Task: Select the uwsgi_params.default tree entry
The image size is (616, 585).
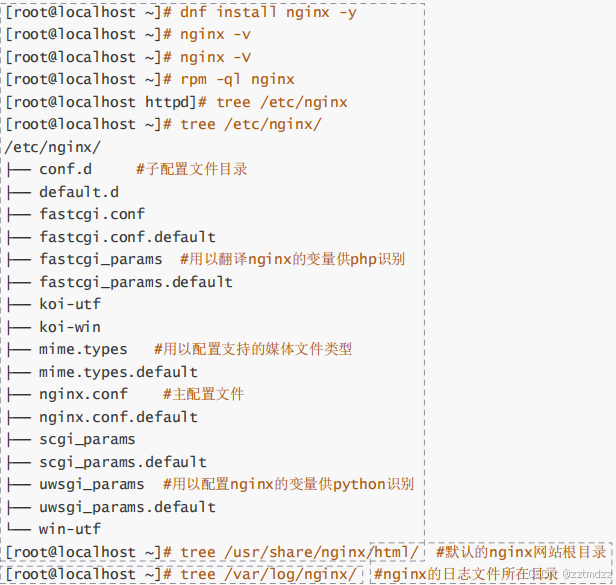Action: pyautogui.click(x=127, y=507)
